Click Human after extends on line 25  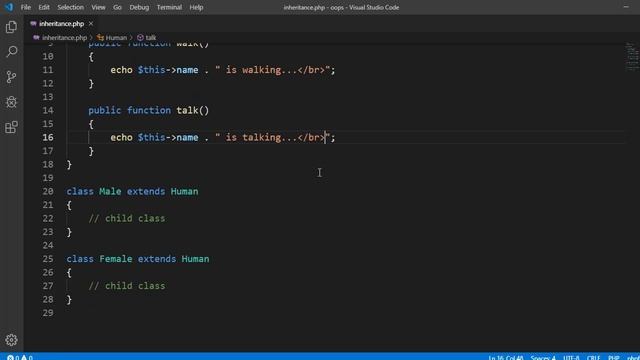coord(196,259)
